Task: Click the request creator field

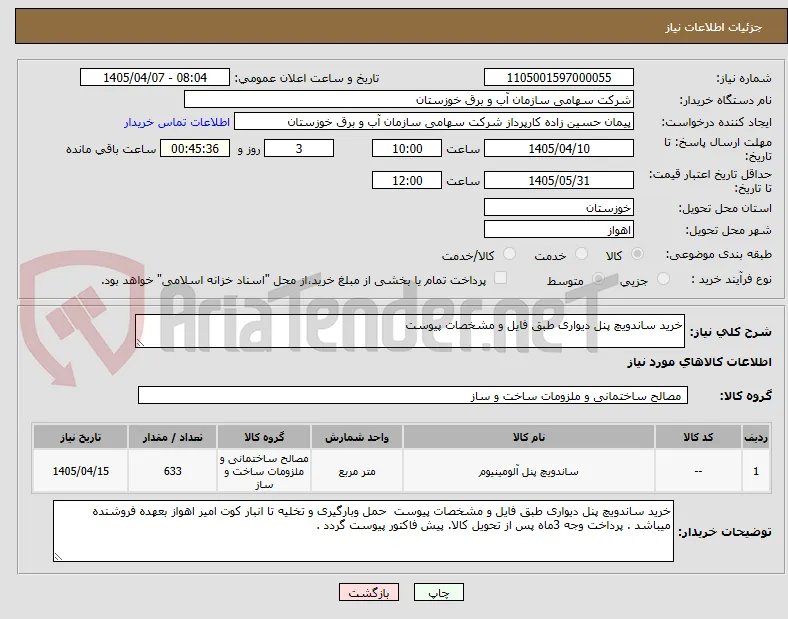Action: [x=434, y=122]
